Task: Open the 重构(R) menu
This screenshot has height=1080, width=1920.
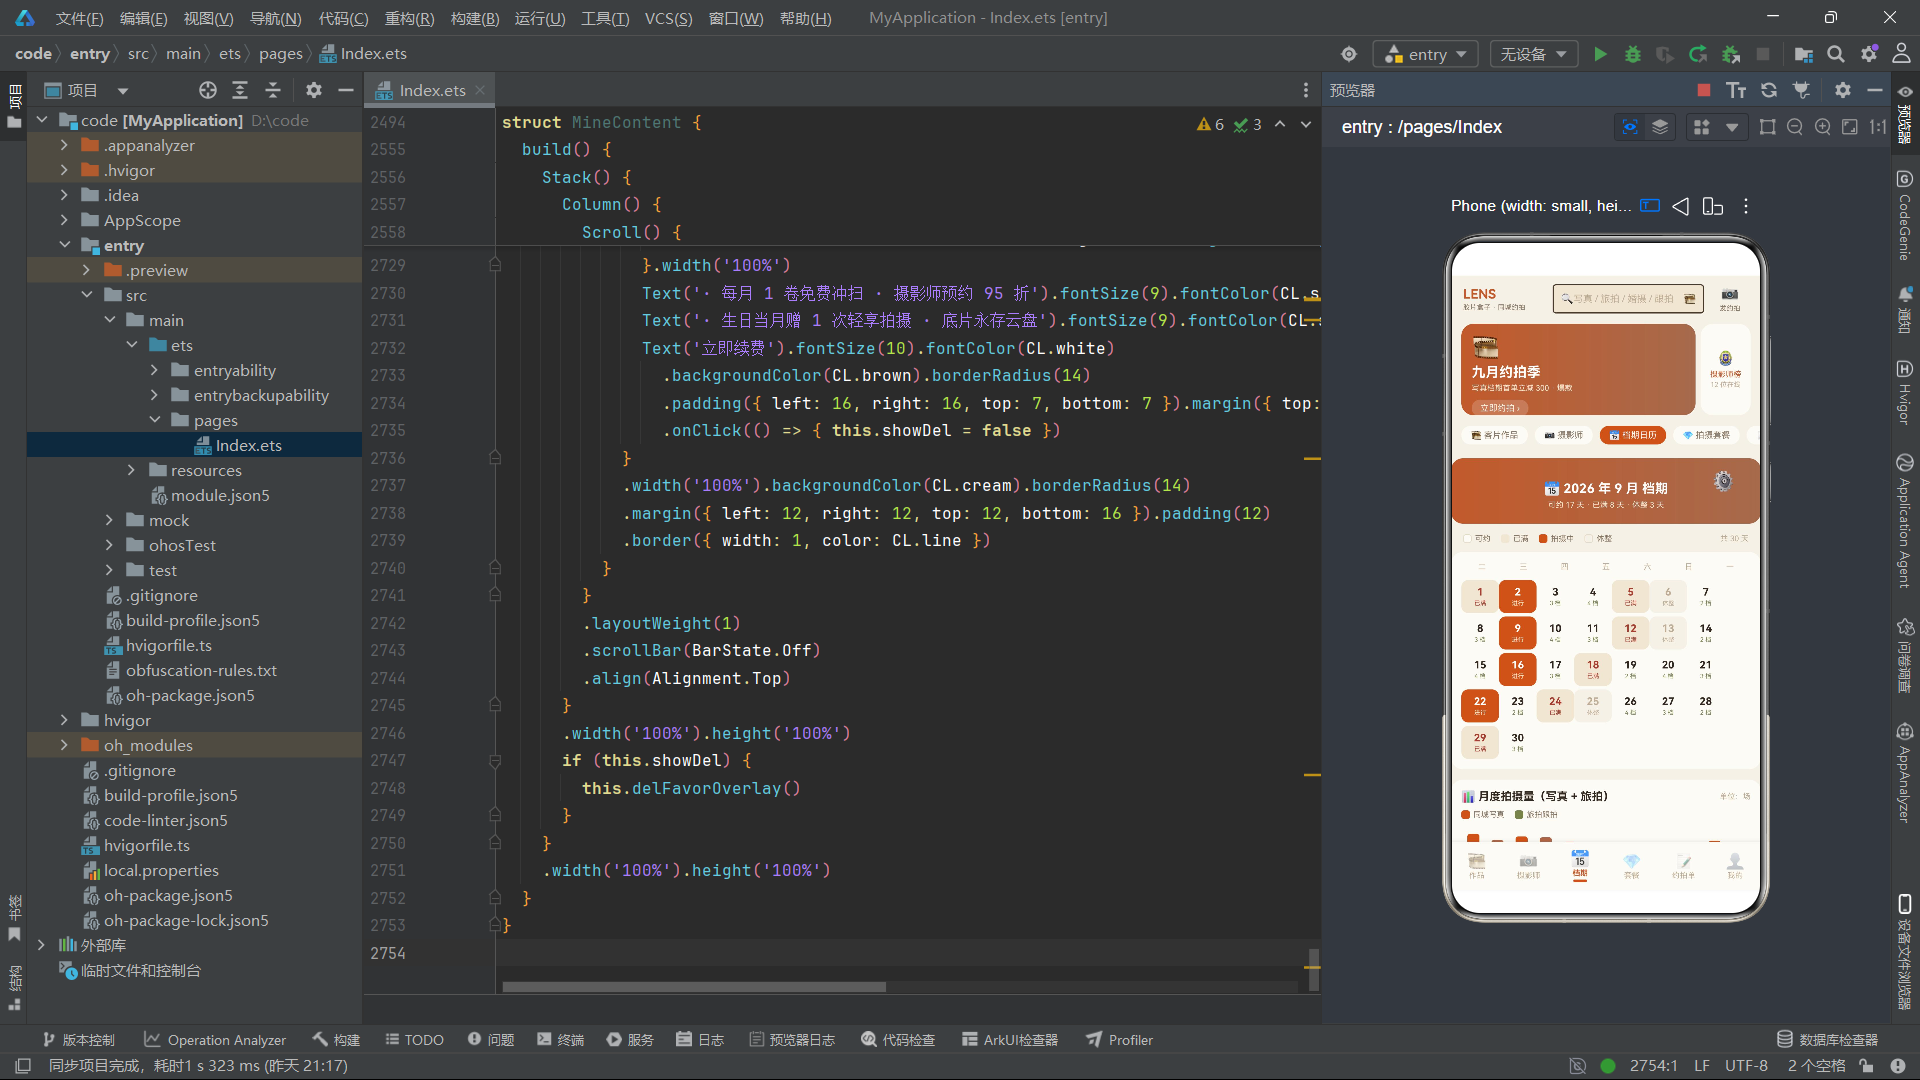Action: coord(409,18)
